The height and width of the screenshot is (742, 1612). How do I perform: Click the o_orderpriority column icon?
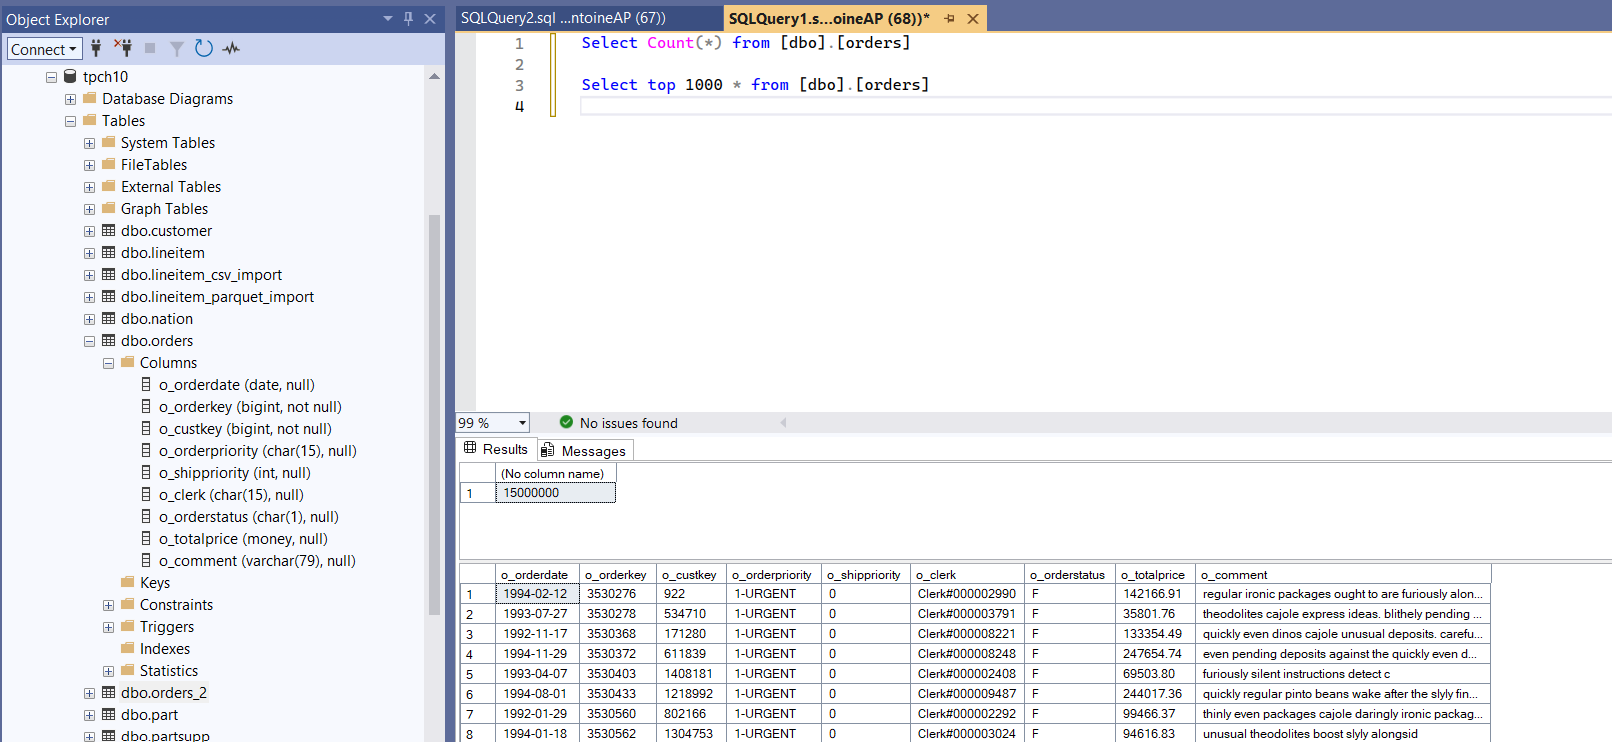point(146,451)
